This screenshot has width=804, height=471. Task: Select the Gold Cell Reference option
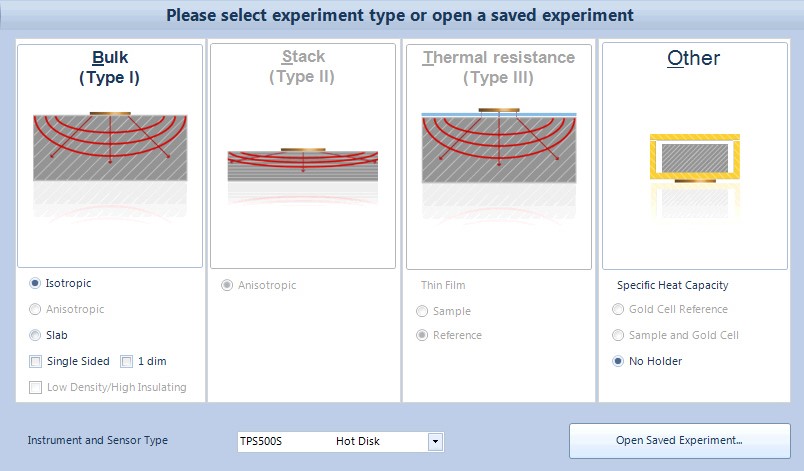pyautogui.click(x=620, y=310)
